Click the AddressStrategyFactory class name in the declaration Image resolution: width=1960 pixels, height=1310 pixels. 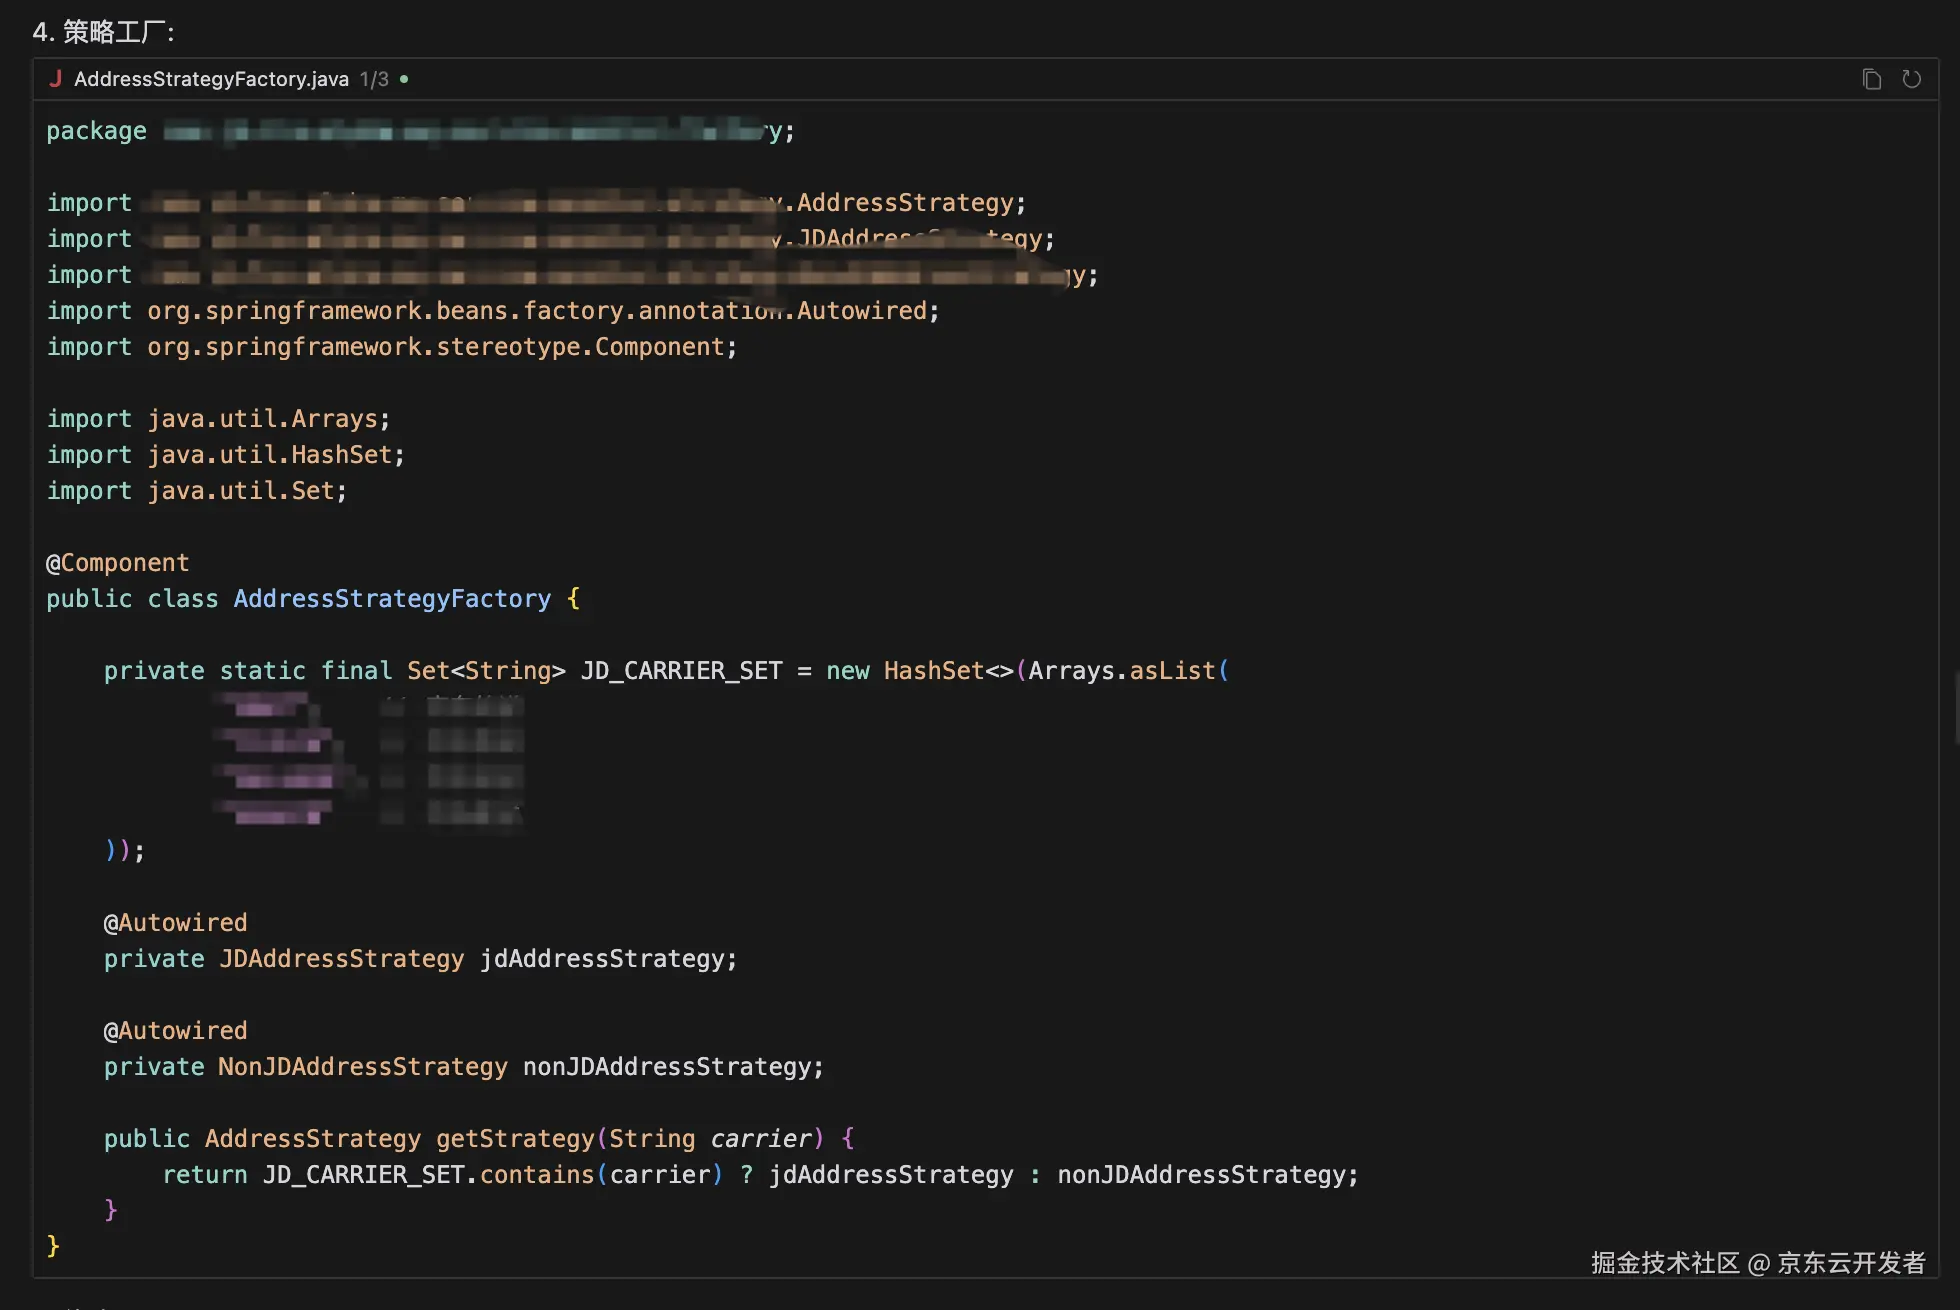pos(392,599)
